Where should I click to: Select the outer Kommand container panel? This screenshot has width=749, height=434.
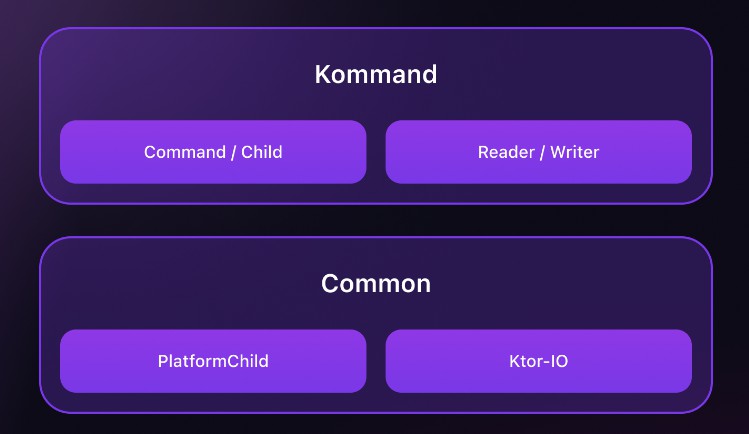(x=376, y=116)
